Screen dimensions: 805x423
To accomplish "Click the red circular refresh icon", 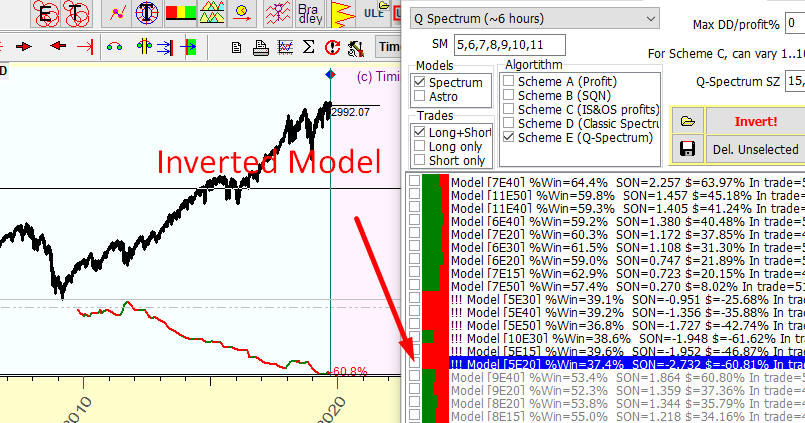I will click(x=330, y=46).
